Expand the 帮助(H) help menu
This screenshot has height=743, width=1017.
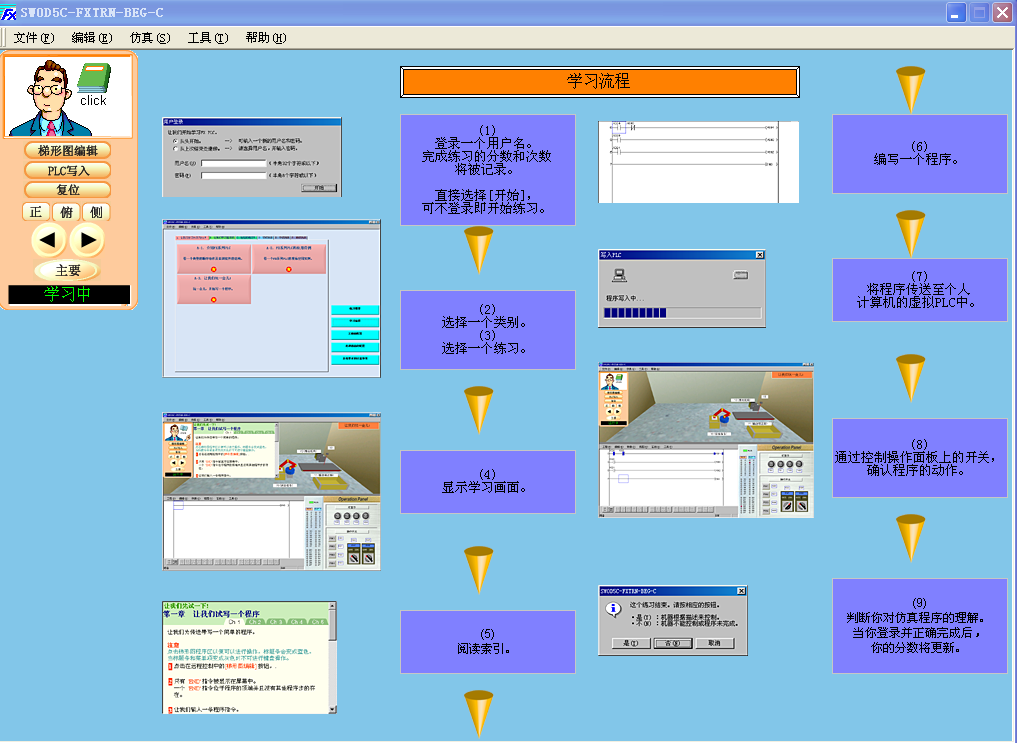[265, 38]
